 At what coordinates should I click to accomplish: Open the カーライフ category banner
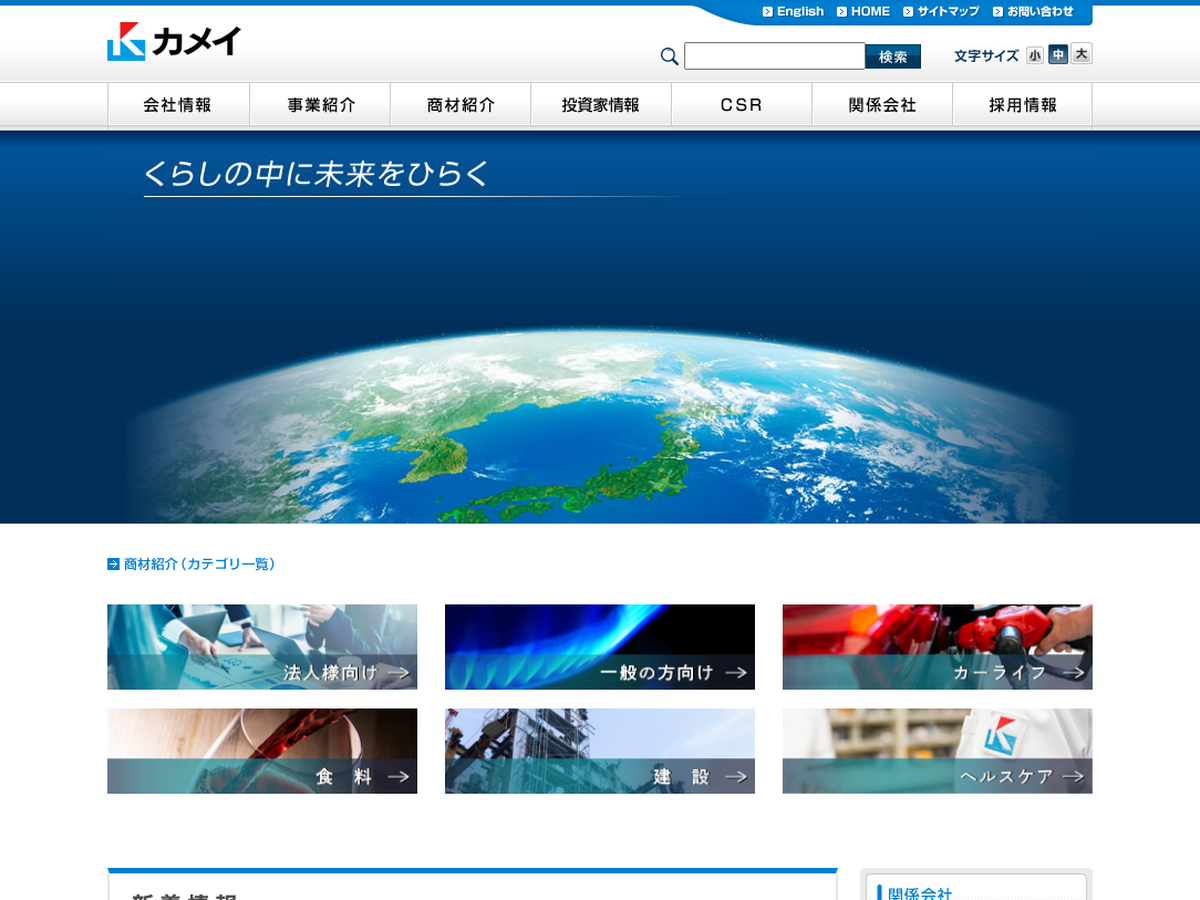coord(937,647)
